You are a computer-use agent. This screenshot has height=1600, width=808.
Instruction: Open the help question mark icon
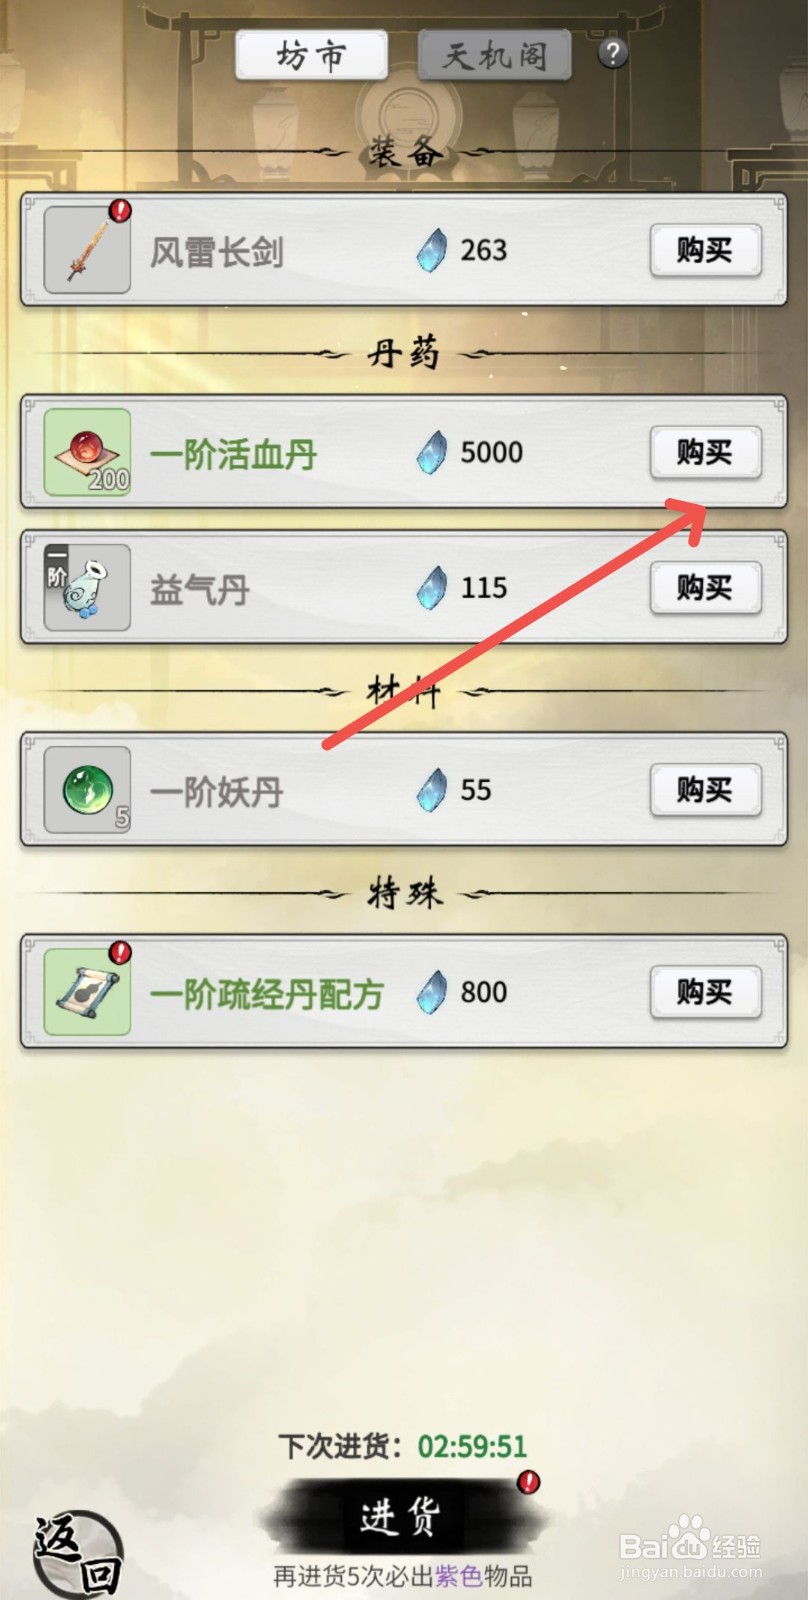[612, 53]
